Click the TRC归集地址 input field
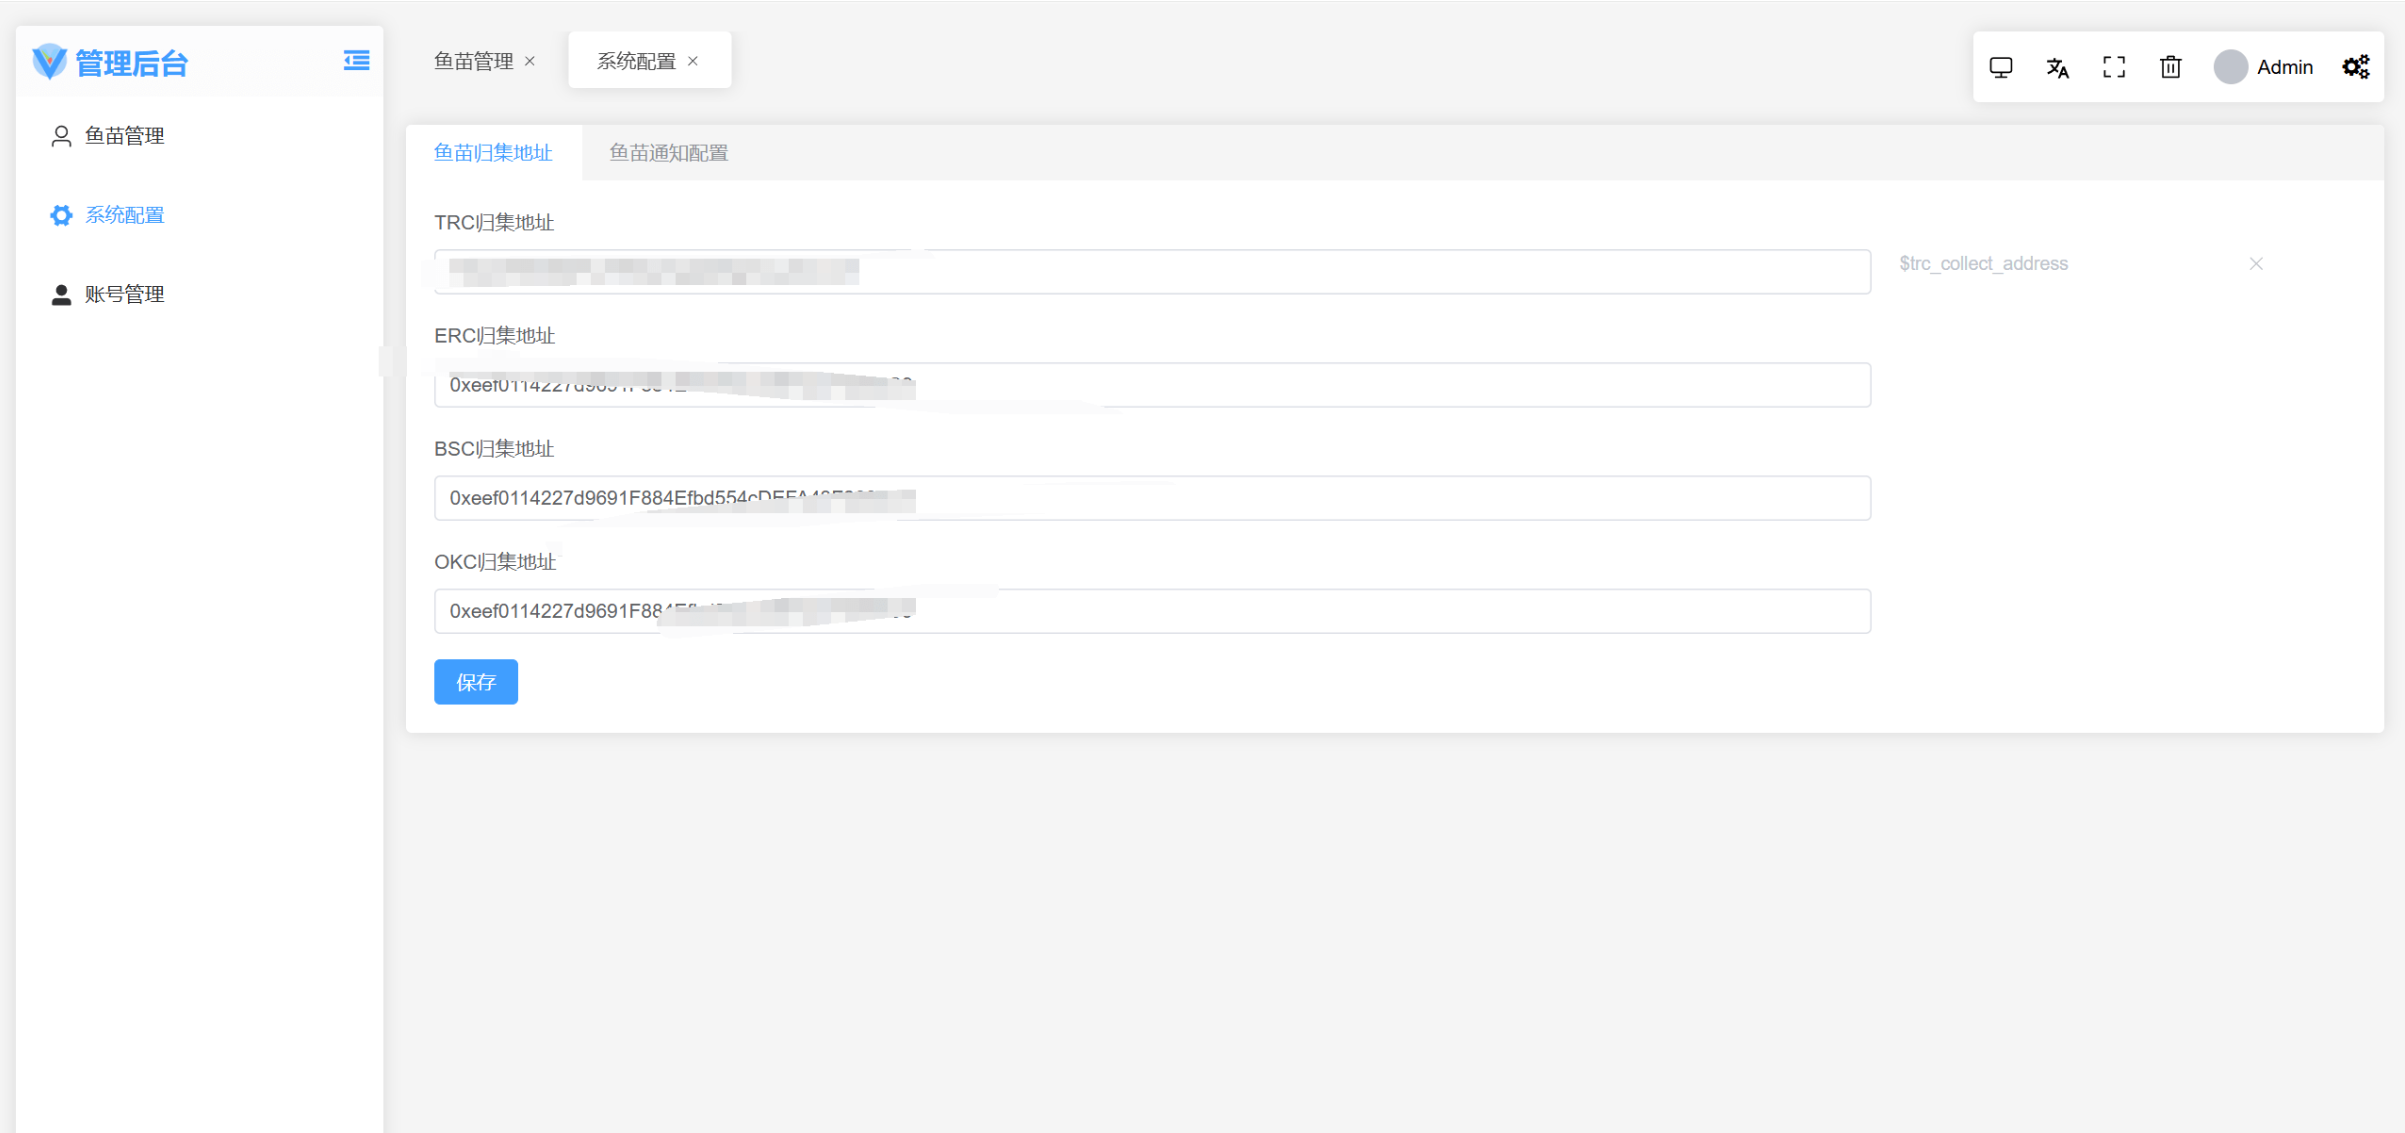Viewport: 2405px width, 1133px height. click(1300, 272)
